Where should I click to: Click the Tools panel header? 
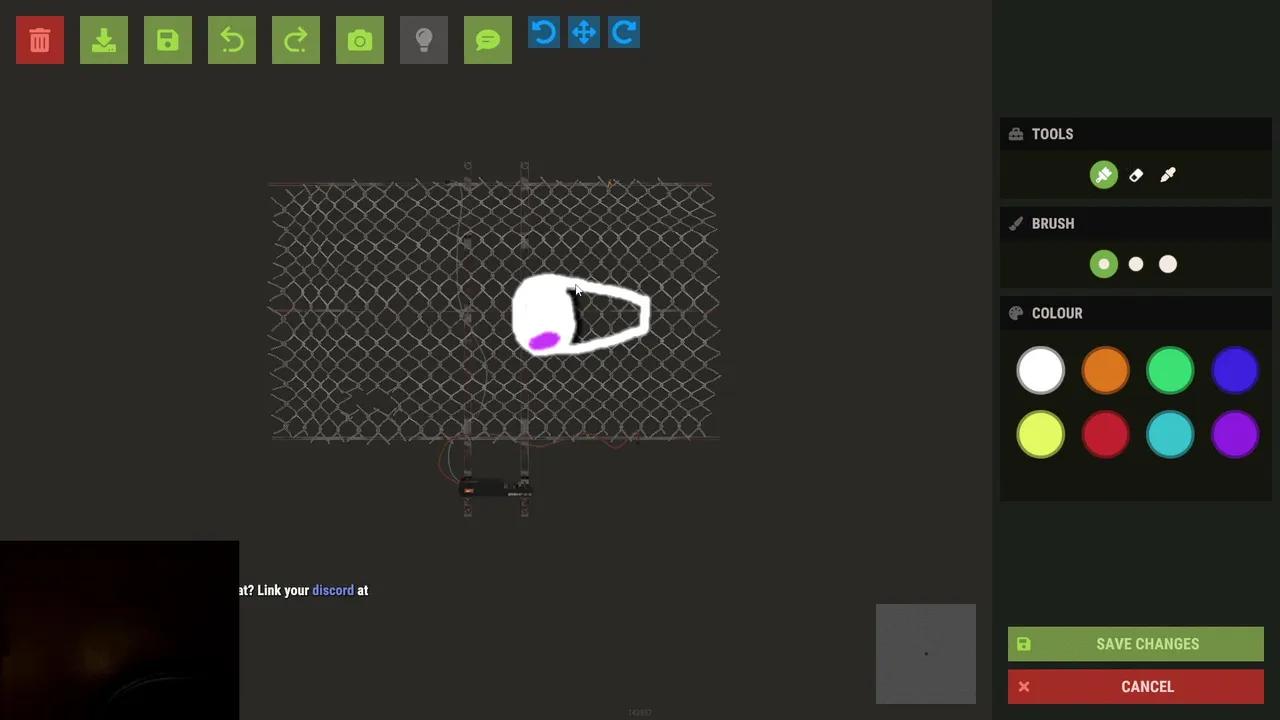[1136, 134]
